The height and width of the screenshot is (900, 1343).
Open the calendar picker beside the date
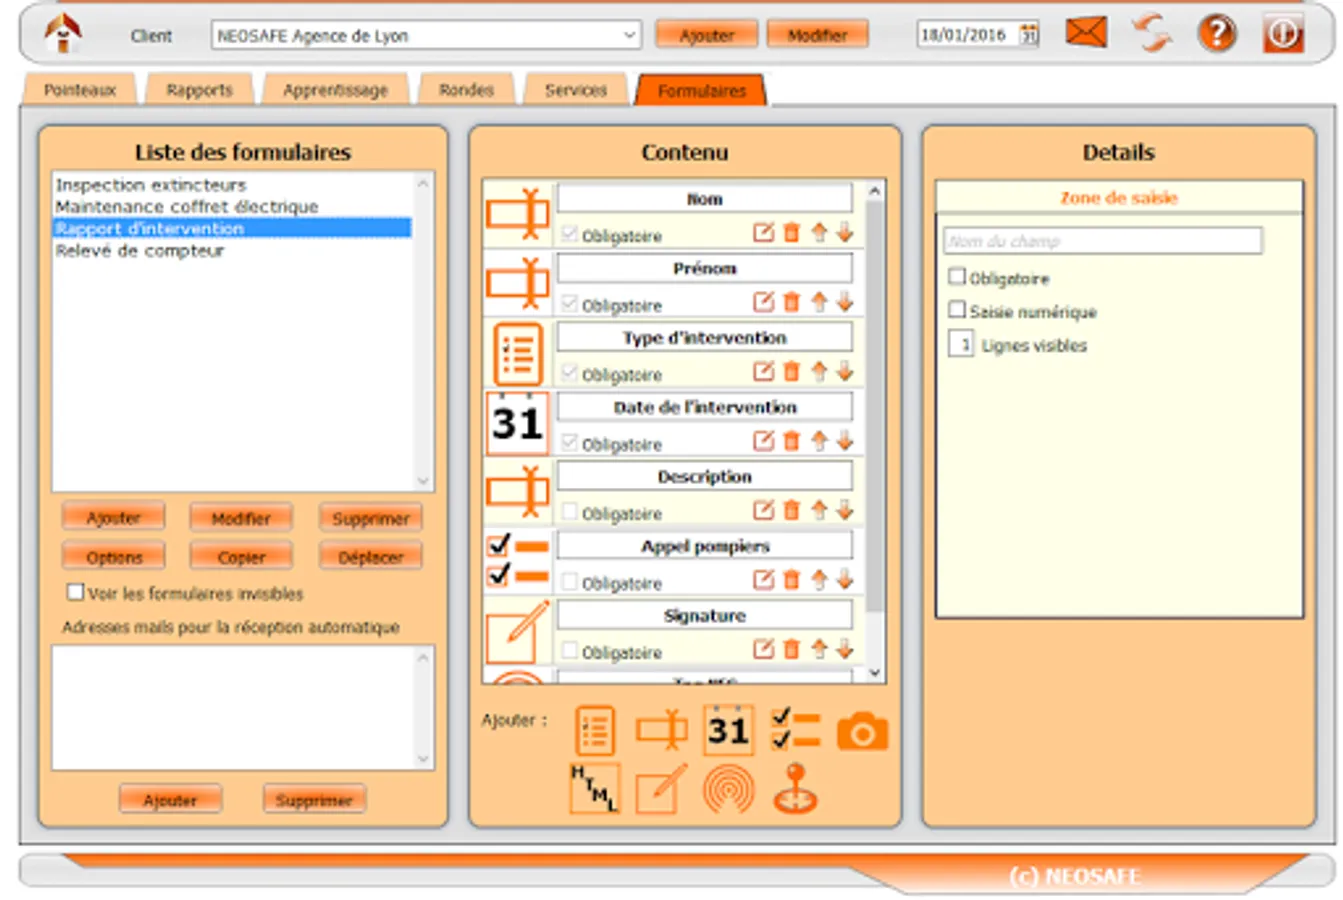(x=1028, y=35)
